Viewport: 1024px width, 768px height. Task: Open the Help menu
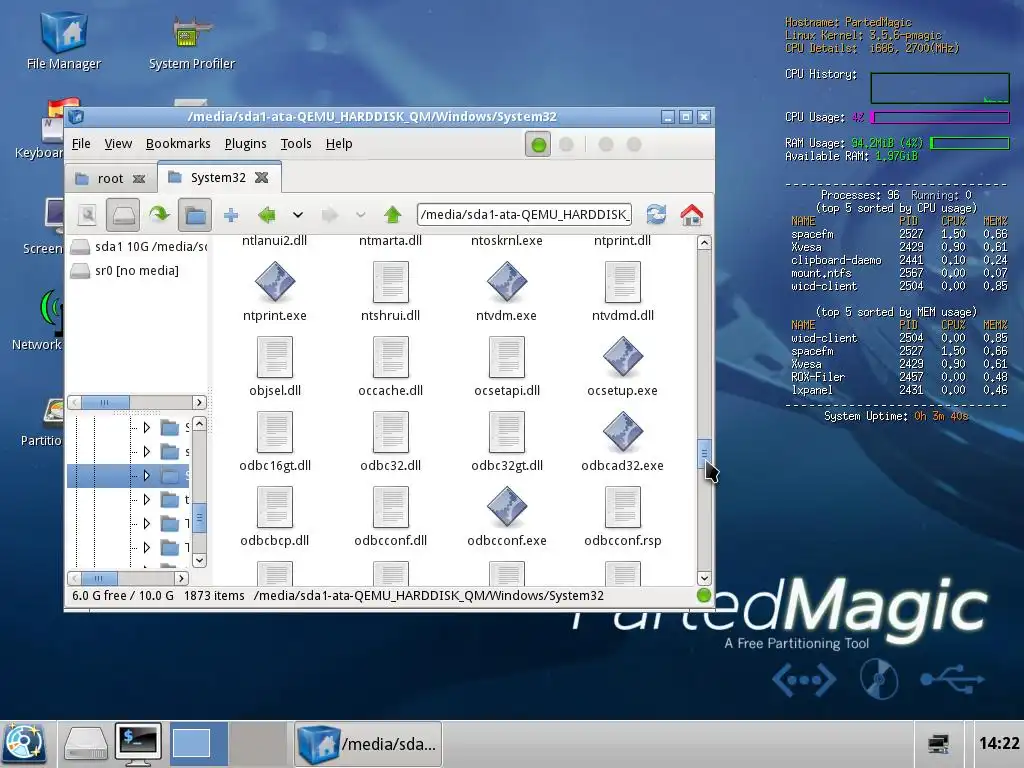pyautogui.click(x=339, y=144)
